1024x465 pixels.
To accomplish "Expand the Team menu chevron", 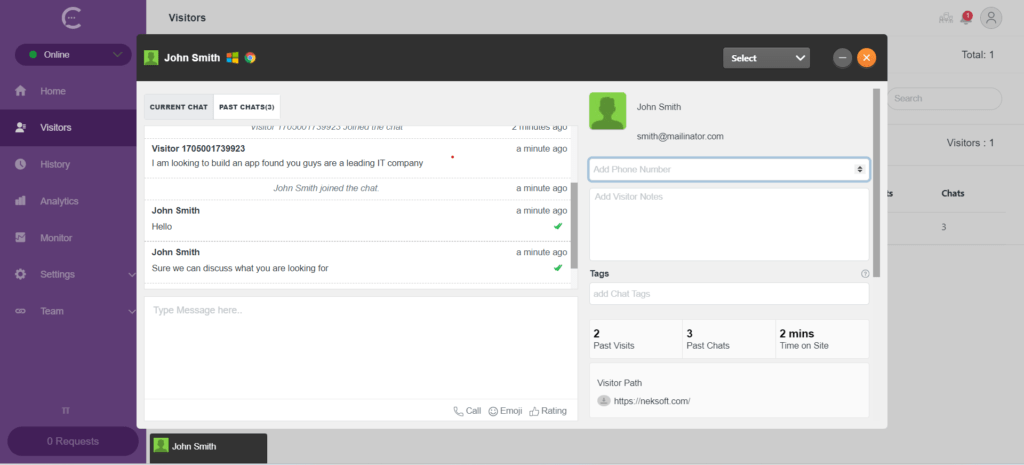I will tap(132, 312).
